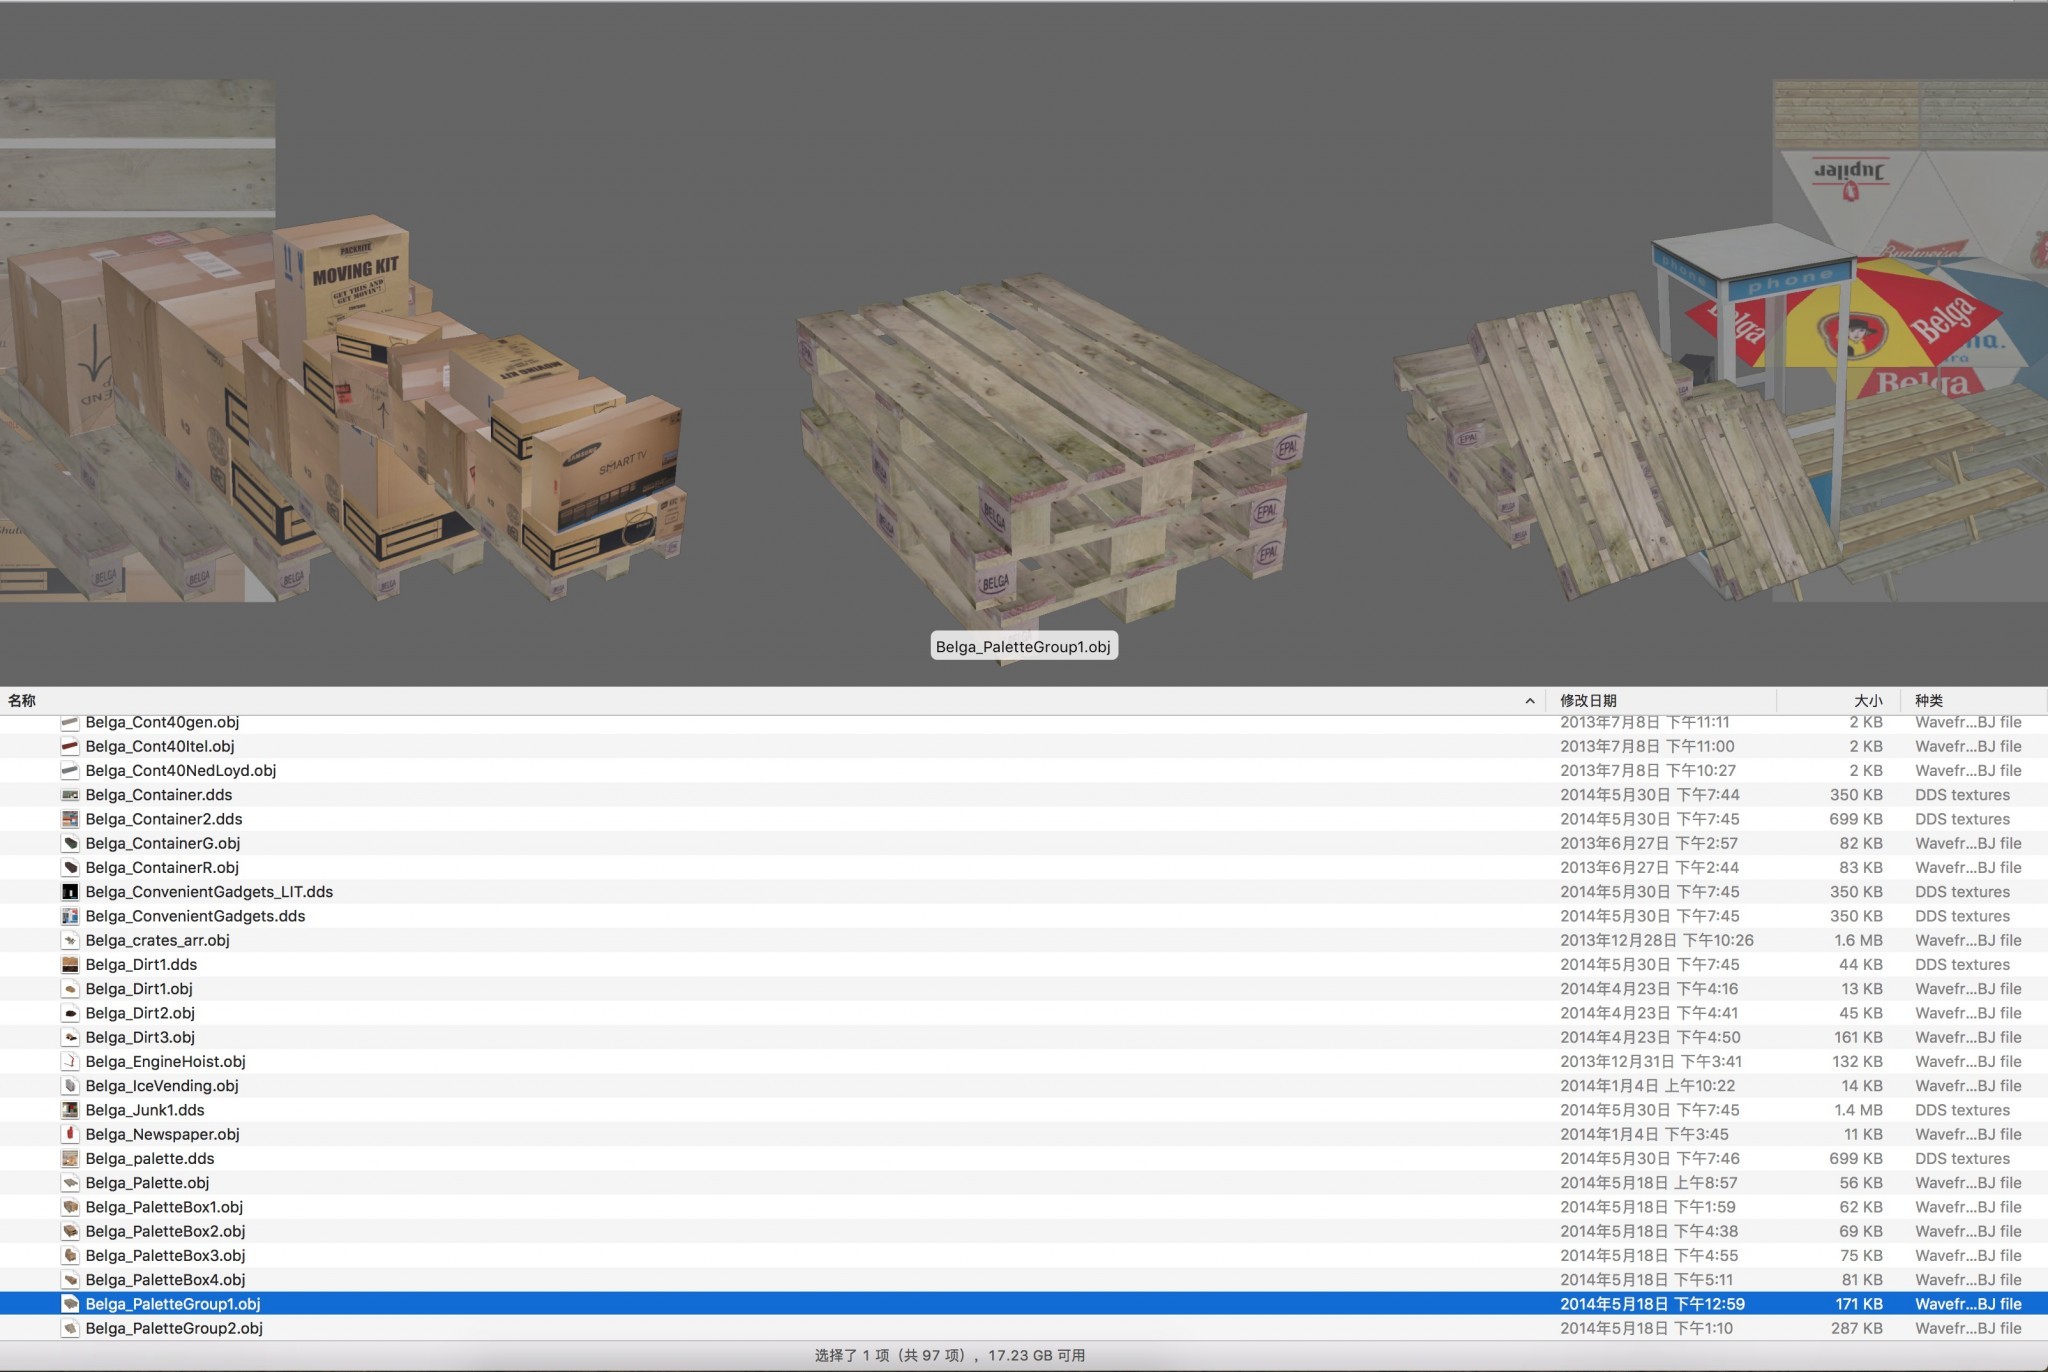Select file name Belga_Cont40gen.obj
This screenshot has width=2048, height=1372.
(x=162, y=722)
